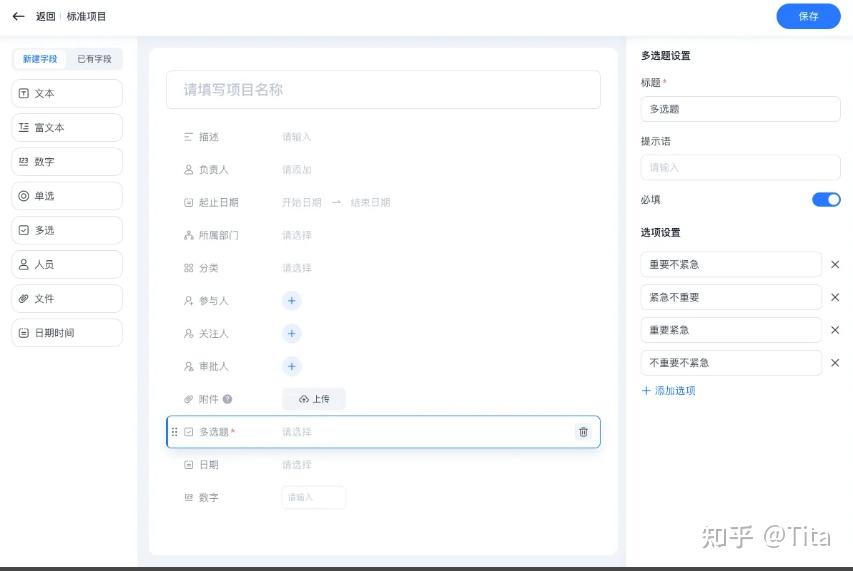Click the 保存 save button

808,16
